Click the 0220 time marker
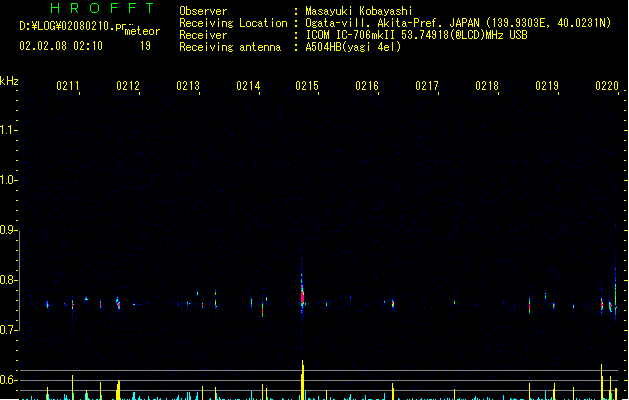 pyautogui.click(x=607, y=86)
